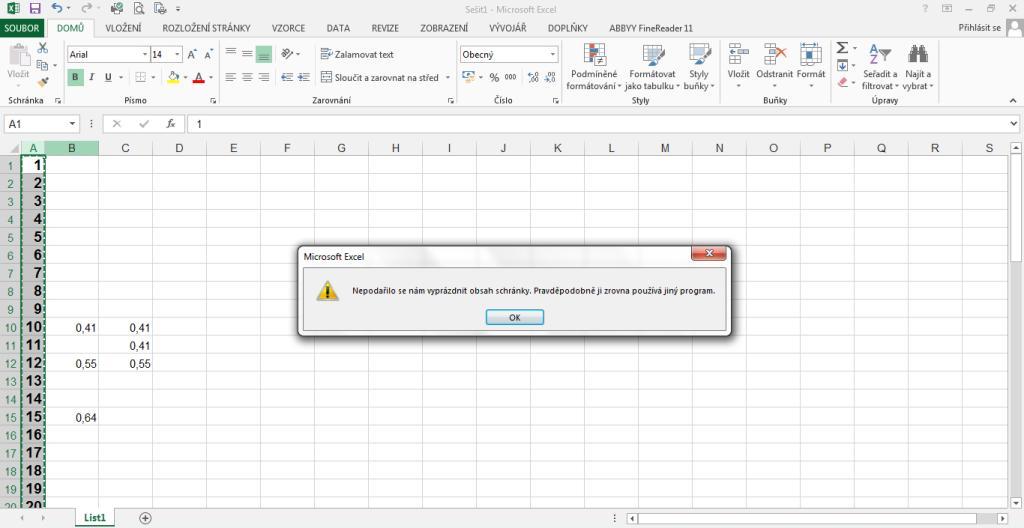The height and width of the screenshot is (528, 1024).
Task: Open the SOUBOR file tab
Action: tap(22, 28)
